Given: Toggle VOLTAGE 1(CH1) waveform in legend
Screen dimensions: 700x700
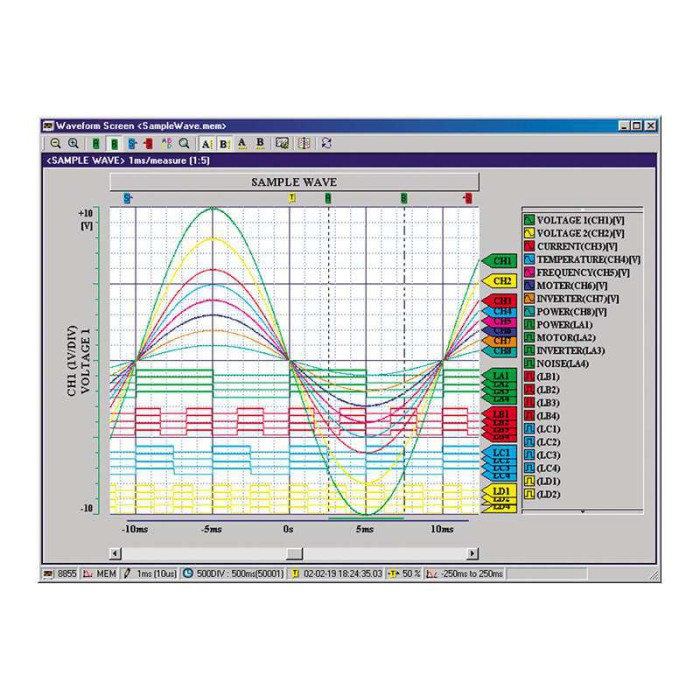Looking at the screenshot, I should (x=529, y=220).
